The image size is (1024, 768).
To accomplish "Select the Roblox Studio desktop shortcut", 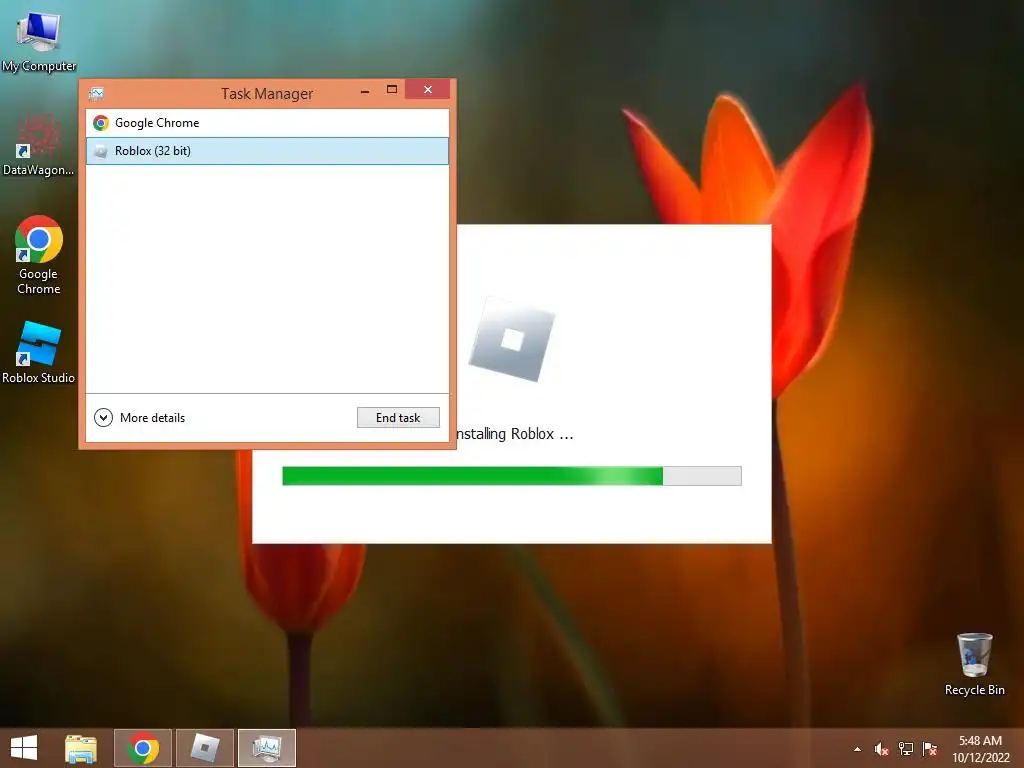I will point(39,353).
